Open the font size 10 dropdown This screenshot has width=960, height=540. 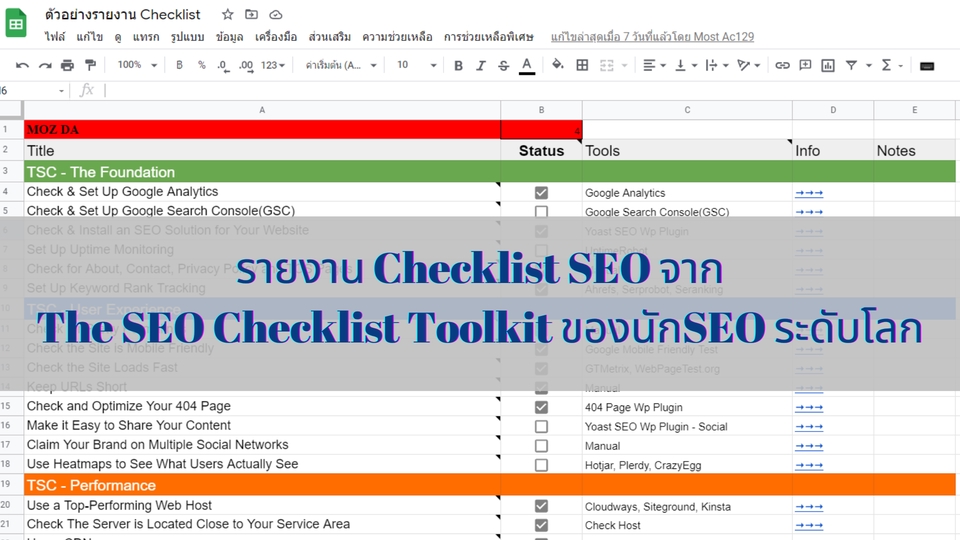(416, 65)
